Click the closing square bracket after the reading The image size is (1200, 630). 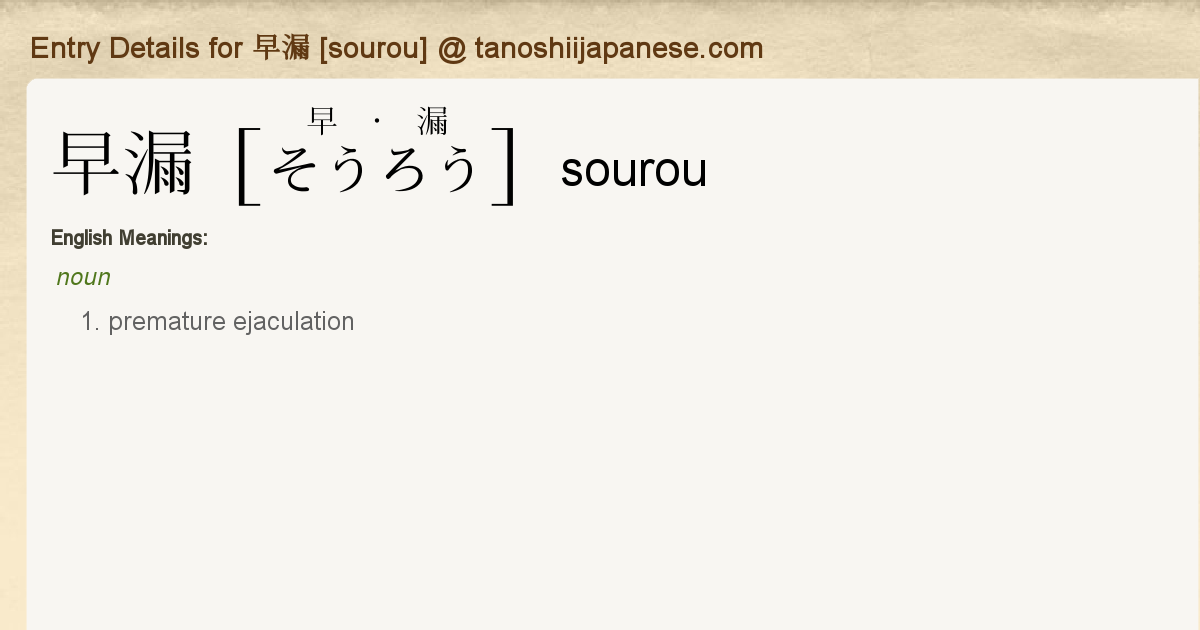(505, 167)
